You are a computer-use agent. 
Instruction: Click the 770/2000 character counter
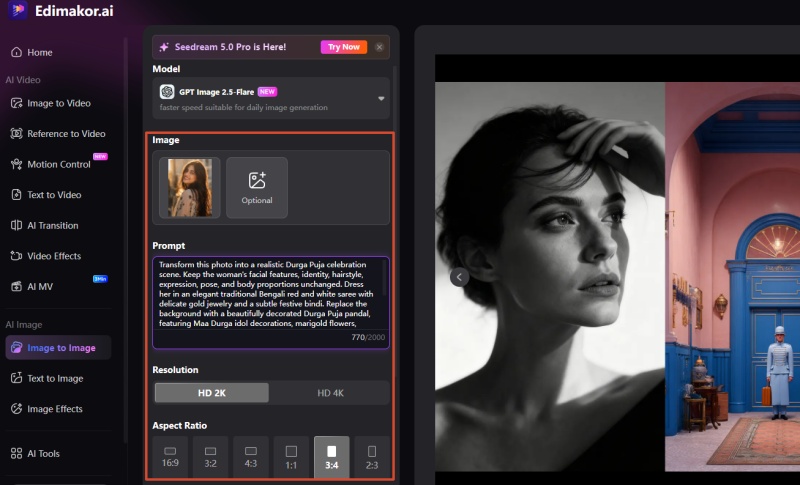coord(368,337)
